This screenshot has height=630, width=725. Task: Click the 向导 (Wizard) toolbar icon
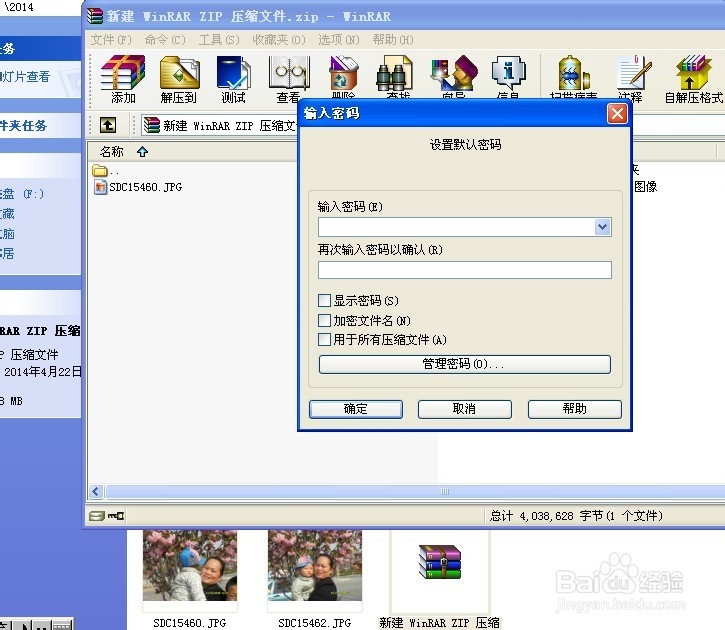454,73
